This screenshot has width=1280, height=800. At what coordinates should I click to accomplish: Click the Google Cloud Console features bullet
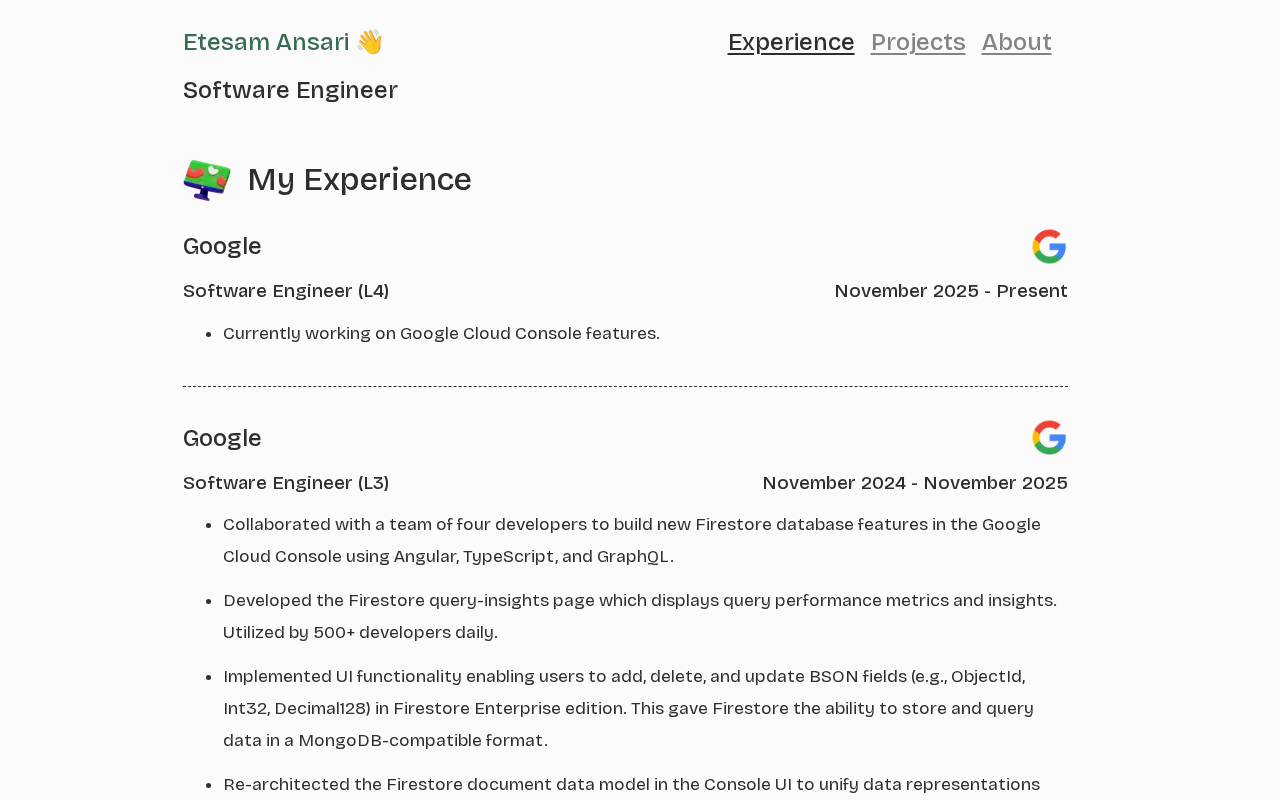pos(441,333)
